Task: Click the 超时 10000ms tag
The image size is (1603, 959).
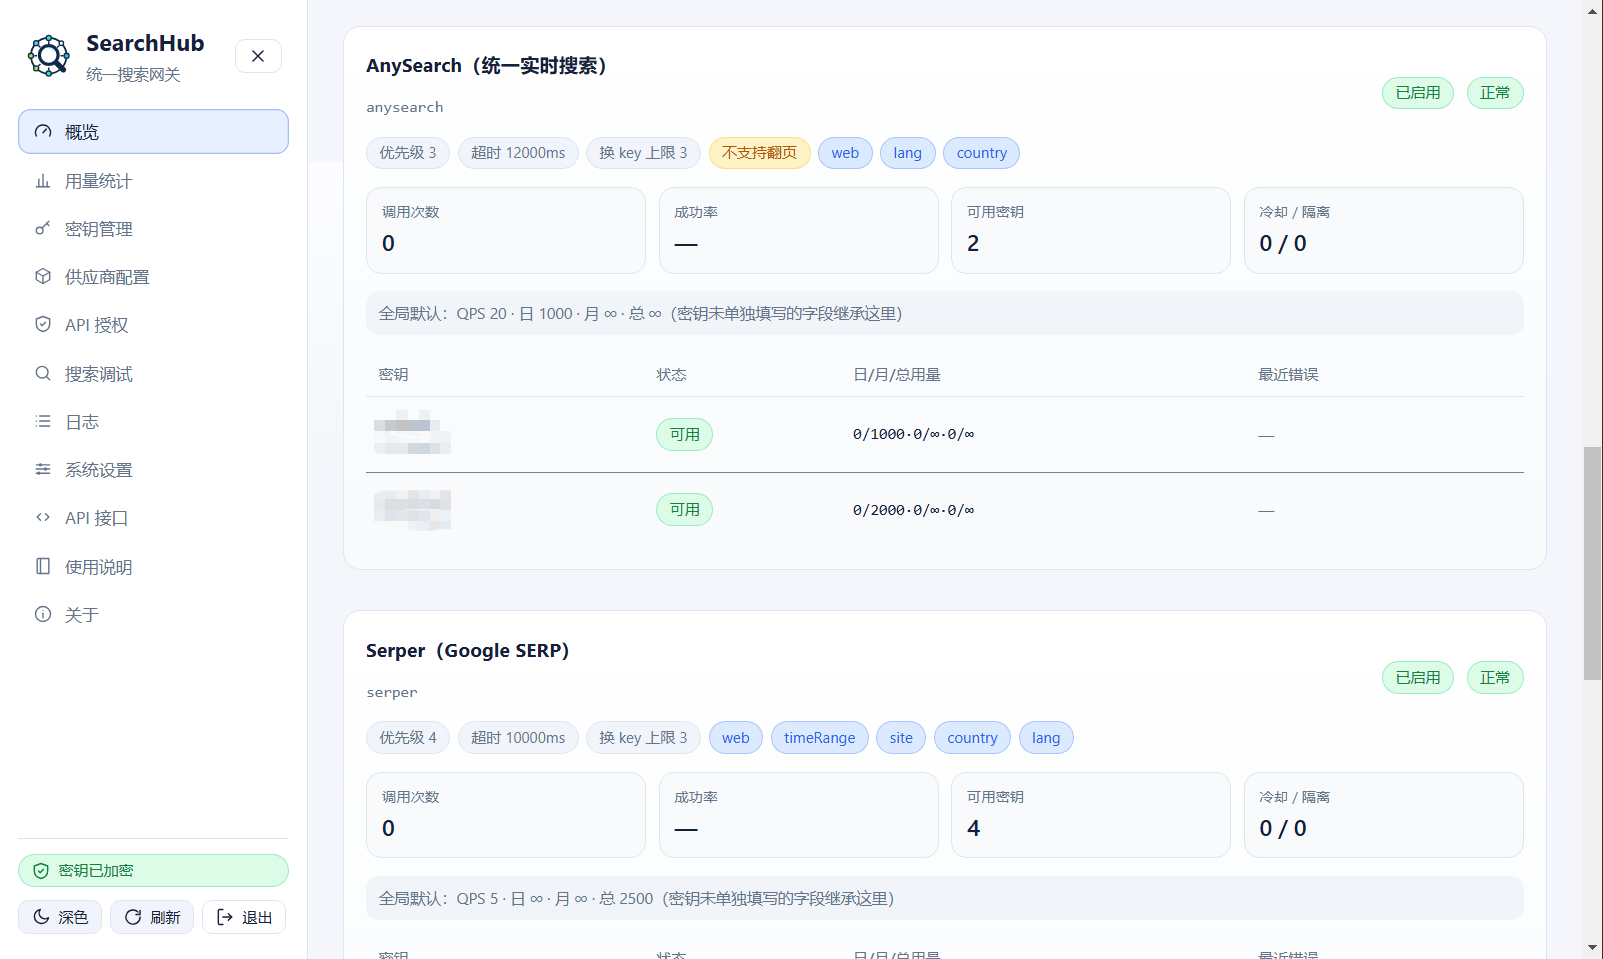Action: [518, 738]
